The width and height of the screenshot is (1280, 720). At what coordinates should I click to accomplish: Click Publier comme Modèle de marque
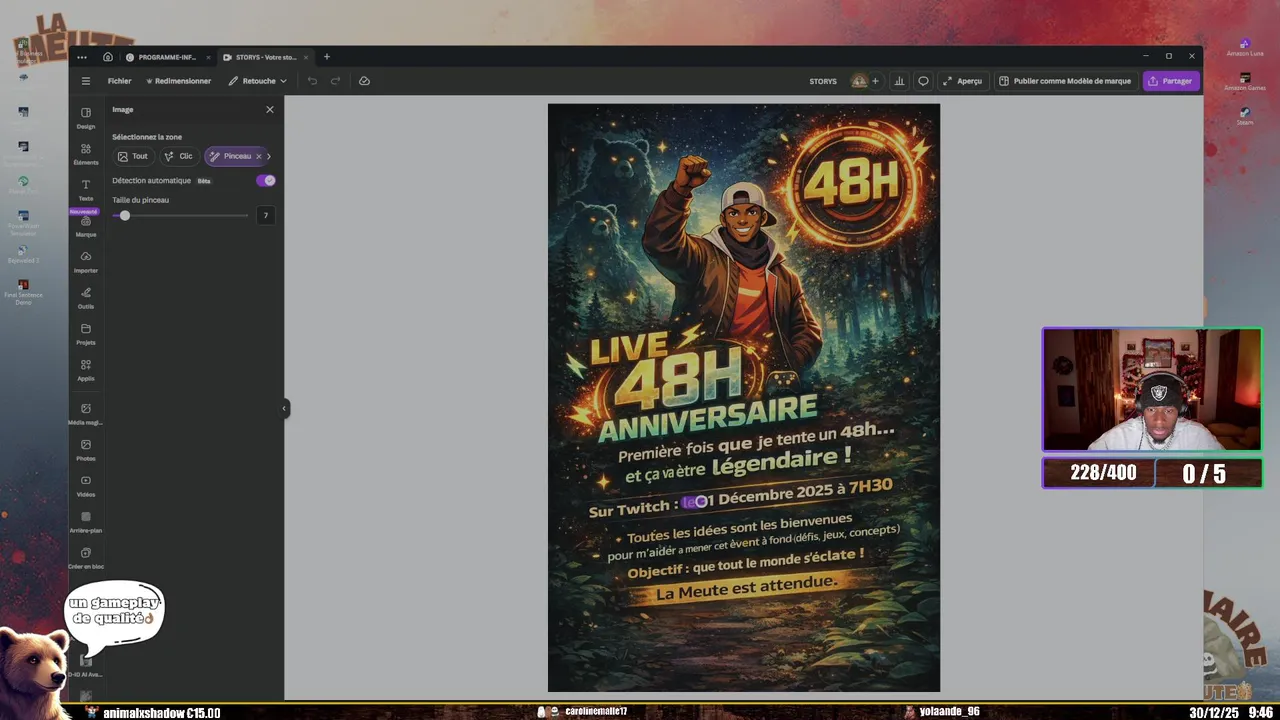pos(1066,81)
